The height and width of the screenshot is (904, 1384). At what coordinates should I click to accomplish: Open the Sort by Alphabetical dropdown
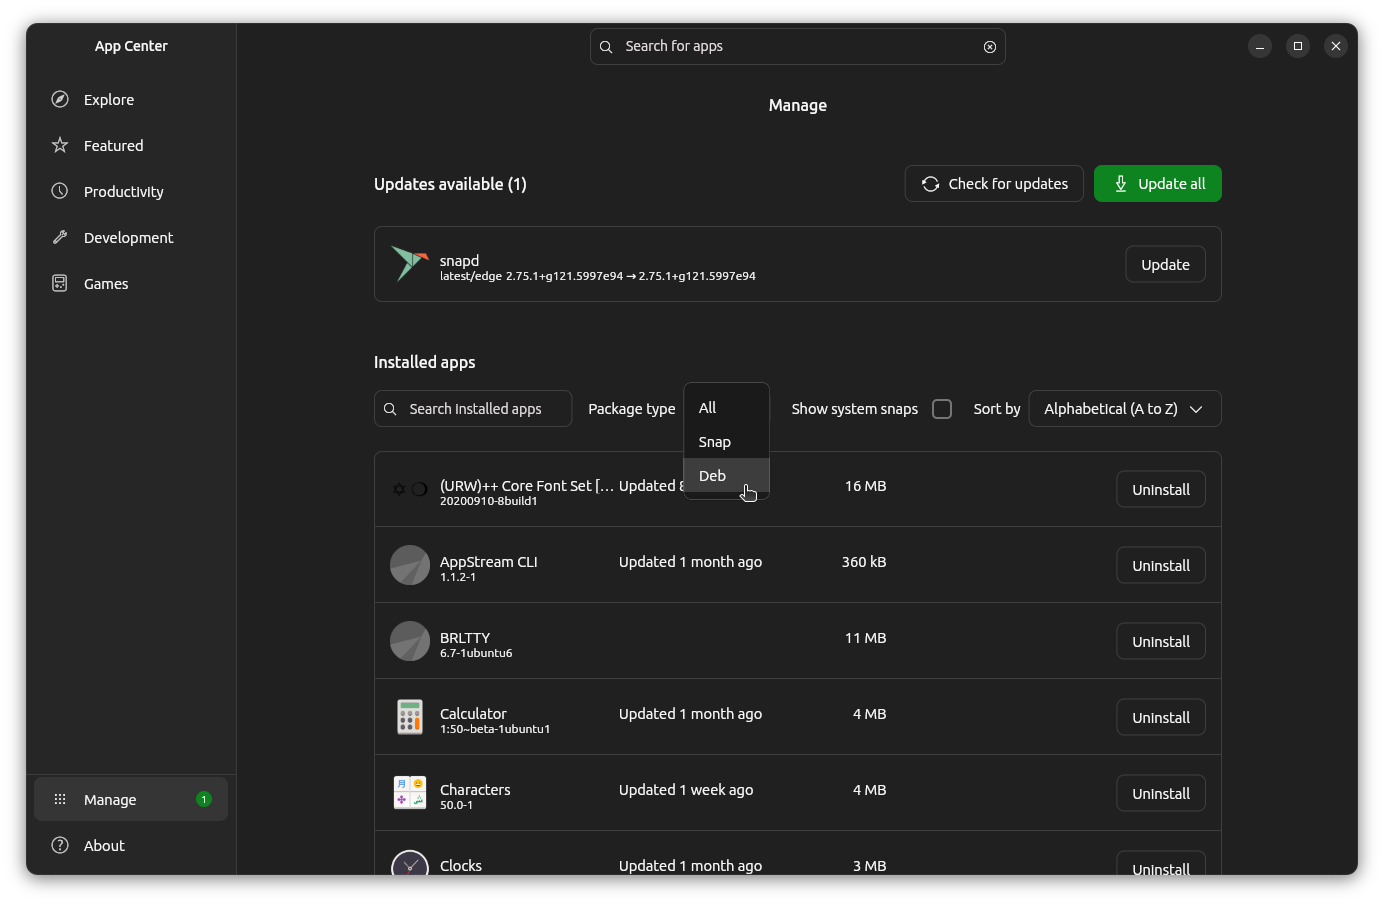coord(1124,409)
